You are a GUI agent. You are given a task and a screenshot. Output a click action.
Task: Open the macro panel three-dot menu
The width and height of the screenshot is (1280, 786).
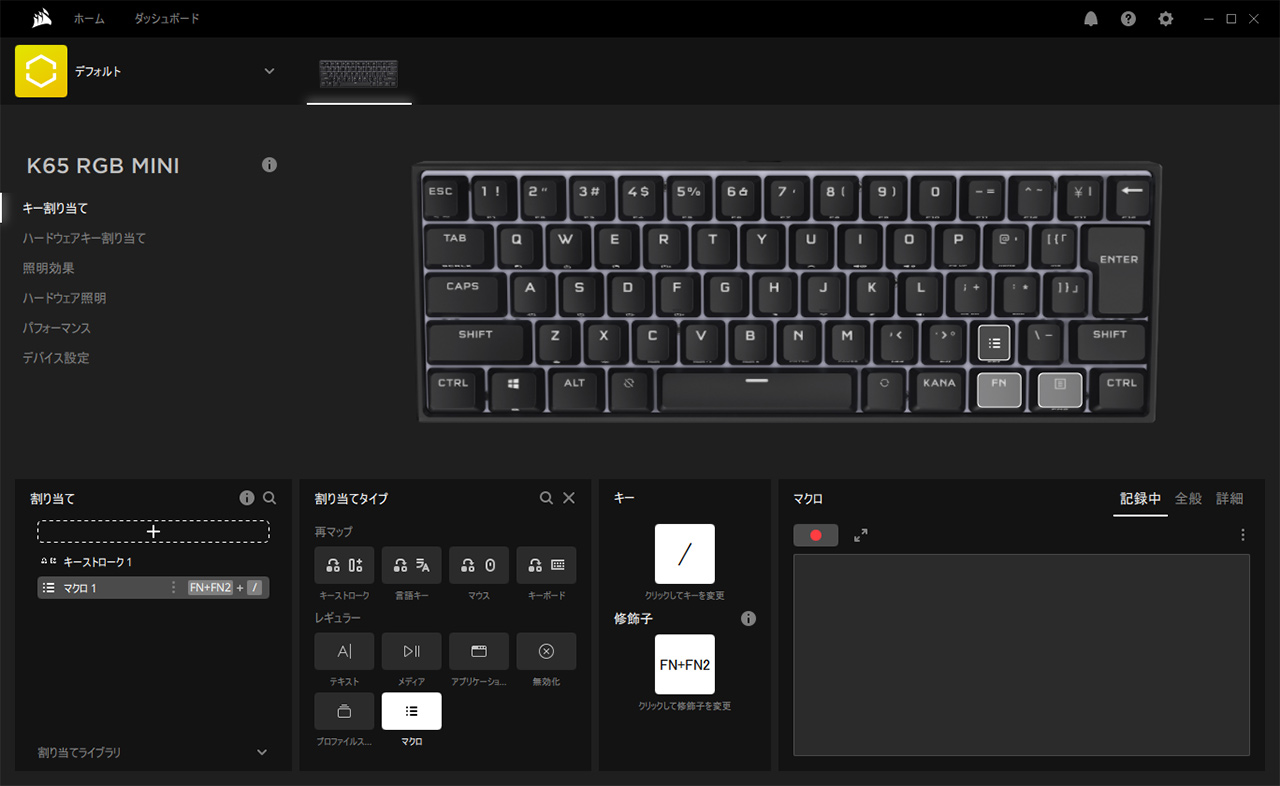coord(1243,535)
